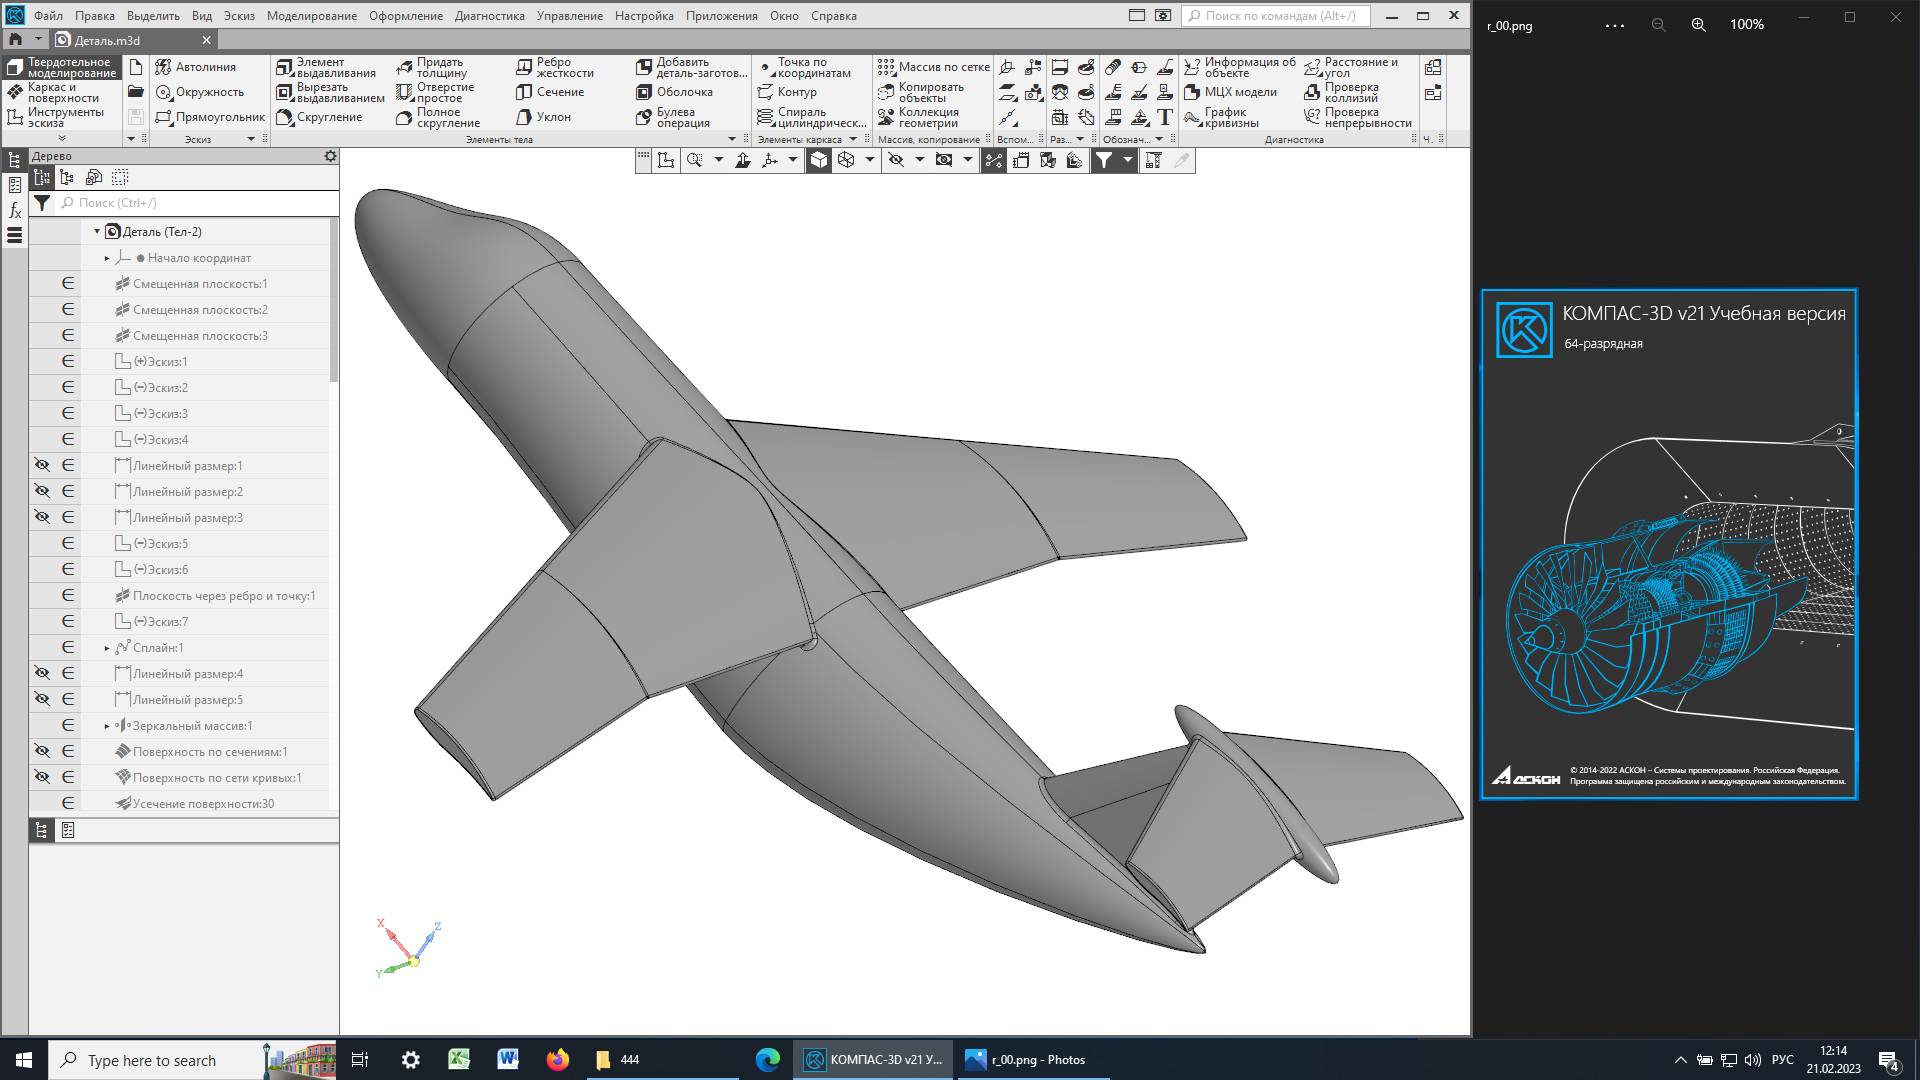The height and width of the screenshot is (1080, 1920).
Task: Apply the Скругление fillet tool
Action: pos(319,117)
